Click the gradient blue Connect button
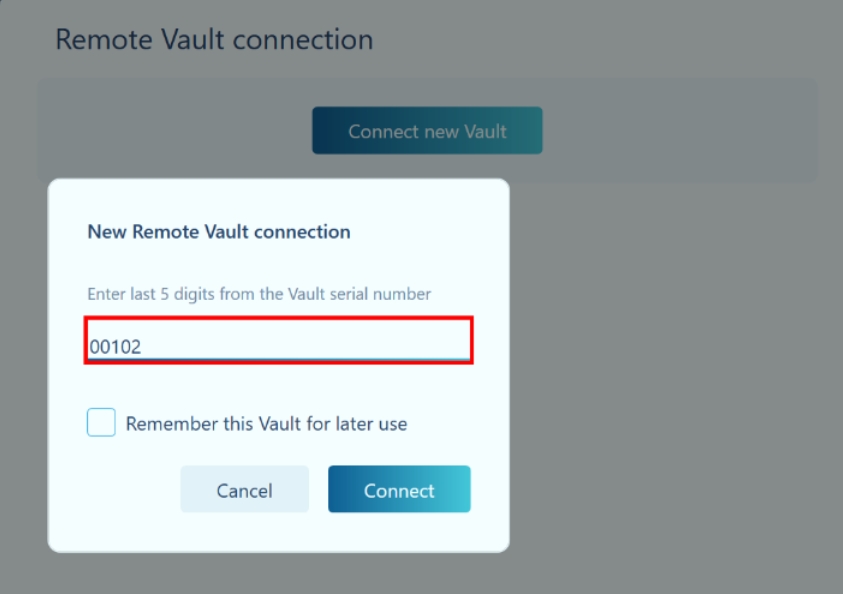The width and height of the screenshot is (843, 594). tap(399, 489)
